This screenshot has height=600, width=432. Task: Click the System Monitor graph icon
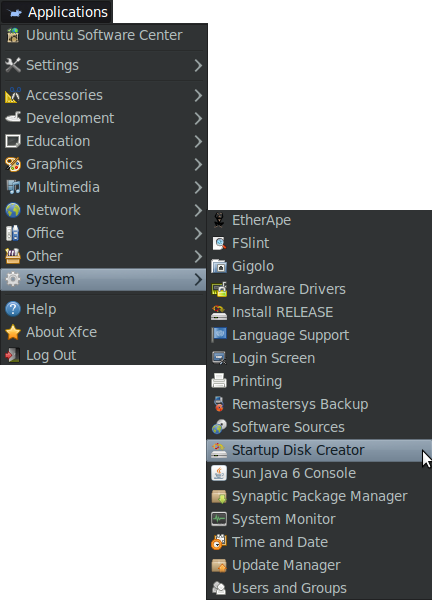219,519
